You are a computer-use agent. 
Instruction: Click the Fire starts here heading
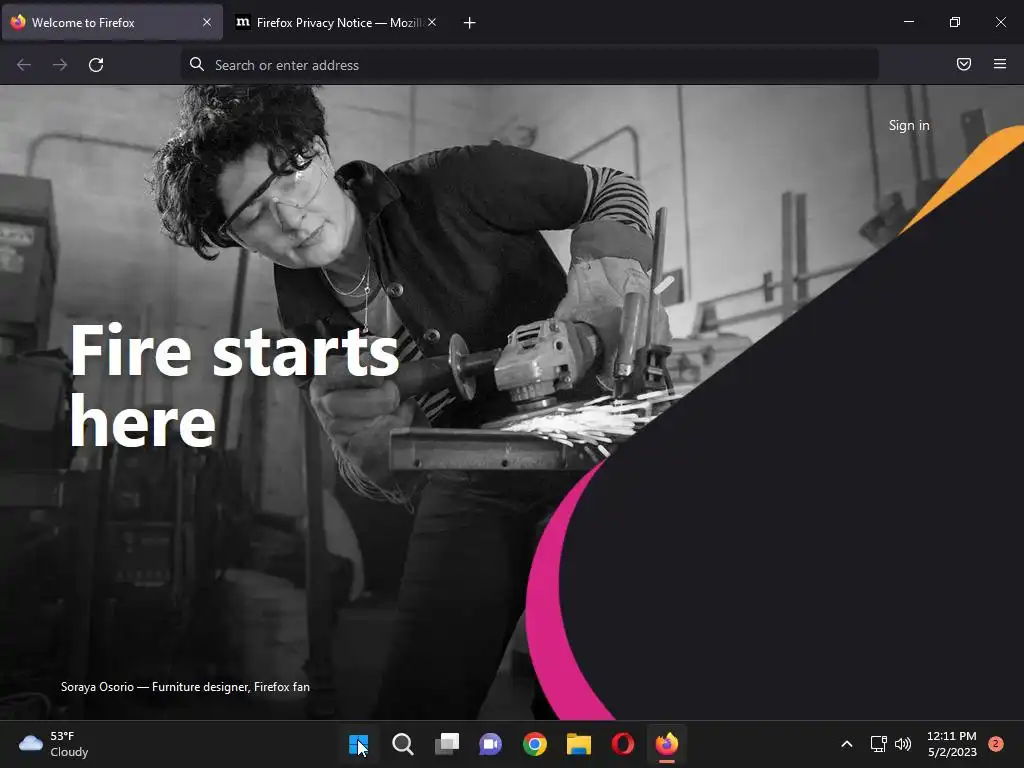[234, 385]
